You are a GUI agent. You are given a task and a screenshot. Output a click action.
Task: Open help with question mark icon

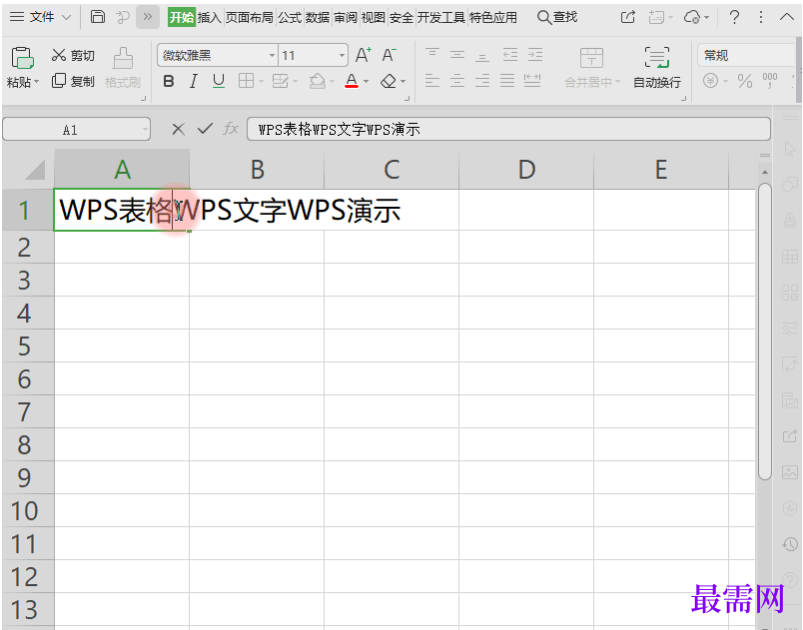coord(734,17)
